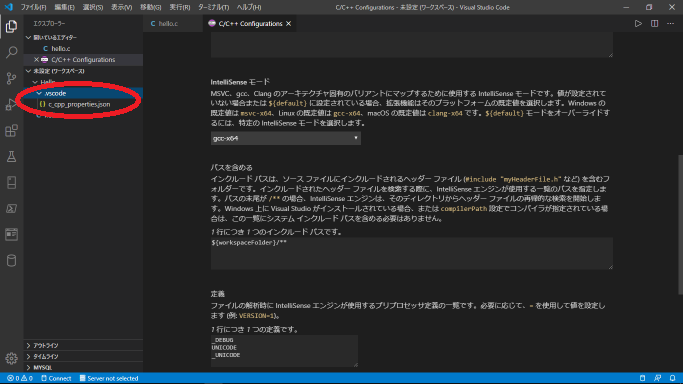Open the IntelliSense mode gcc-x64 dropdown
Image resolution: width=683 pixels, height=384 pixels.
(x=285, y=138)
